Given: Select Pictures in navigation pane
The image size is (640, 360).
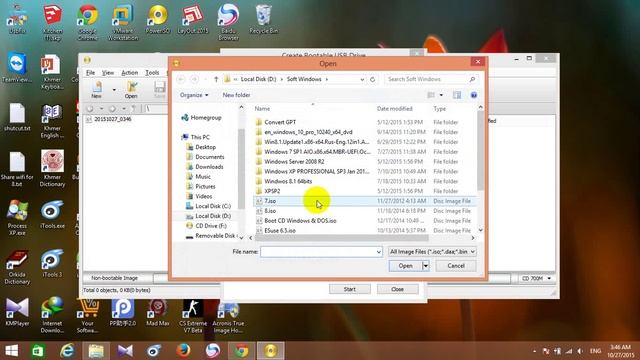Looking at the screenshot, I should tap(201, 186).
